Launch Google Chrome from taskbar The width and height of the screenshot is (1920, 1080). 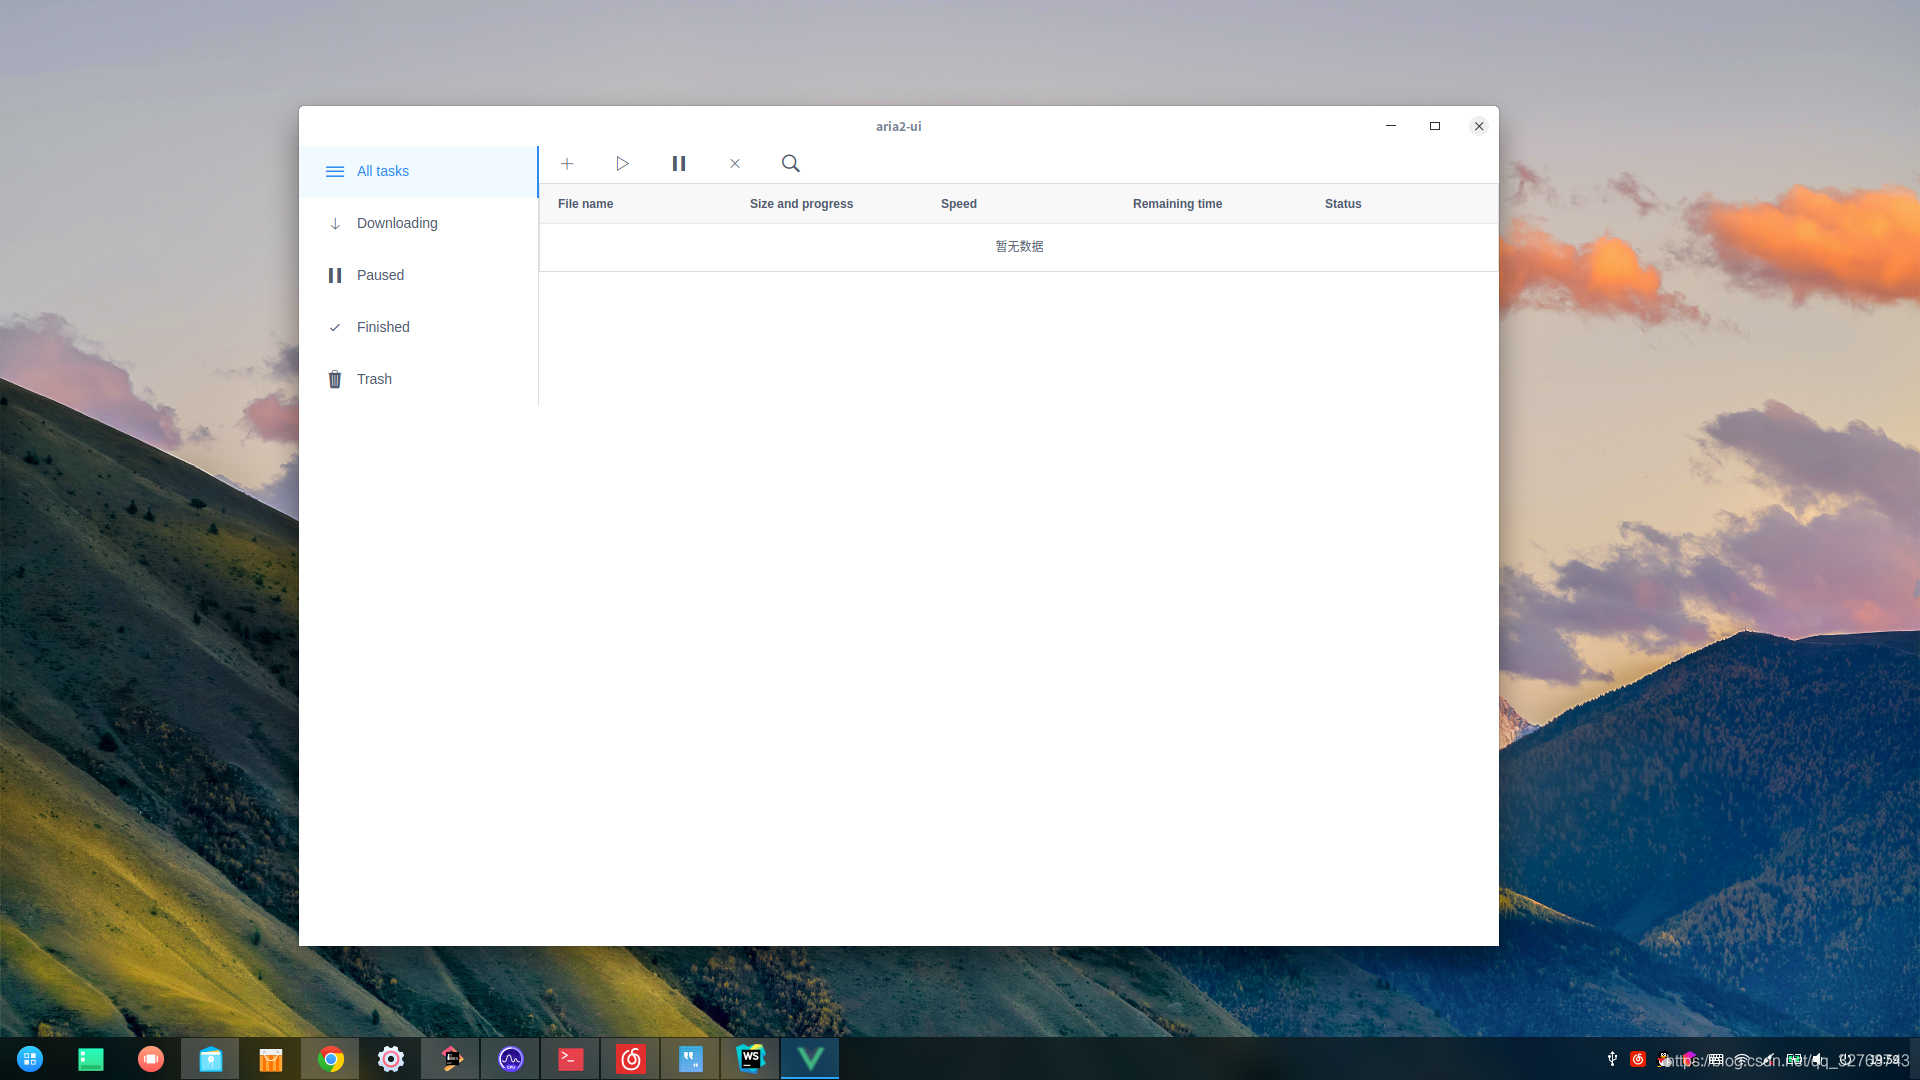click(330, 1058)
